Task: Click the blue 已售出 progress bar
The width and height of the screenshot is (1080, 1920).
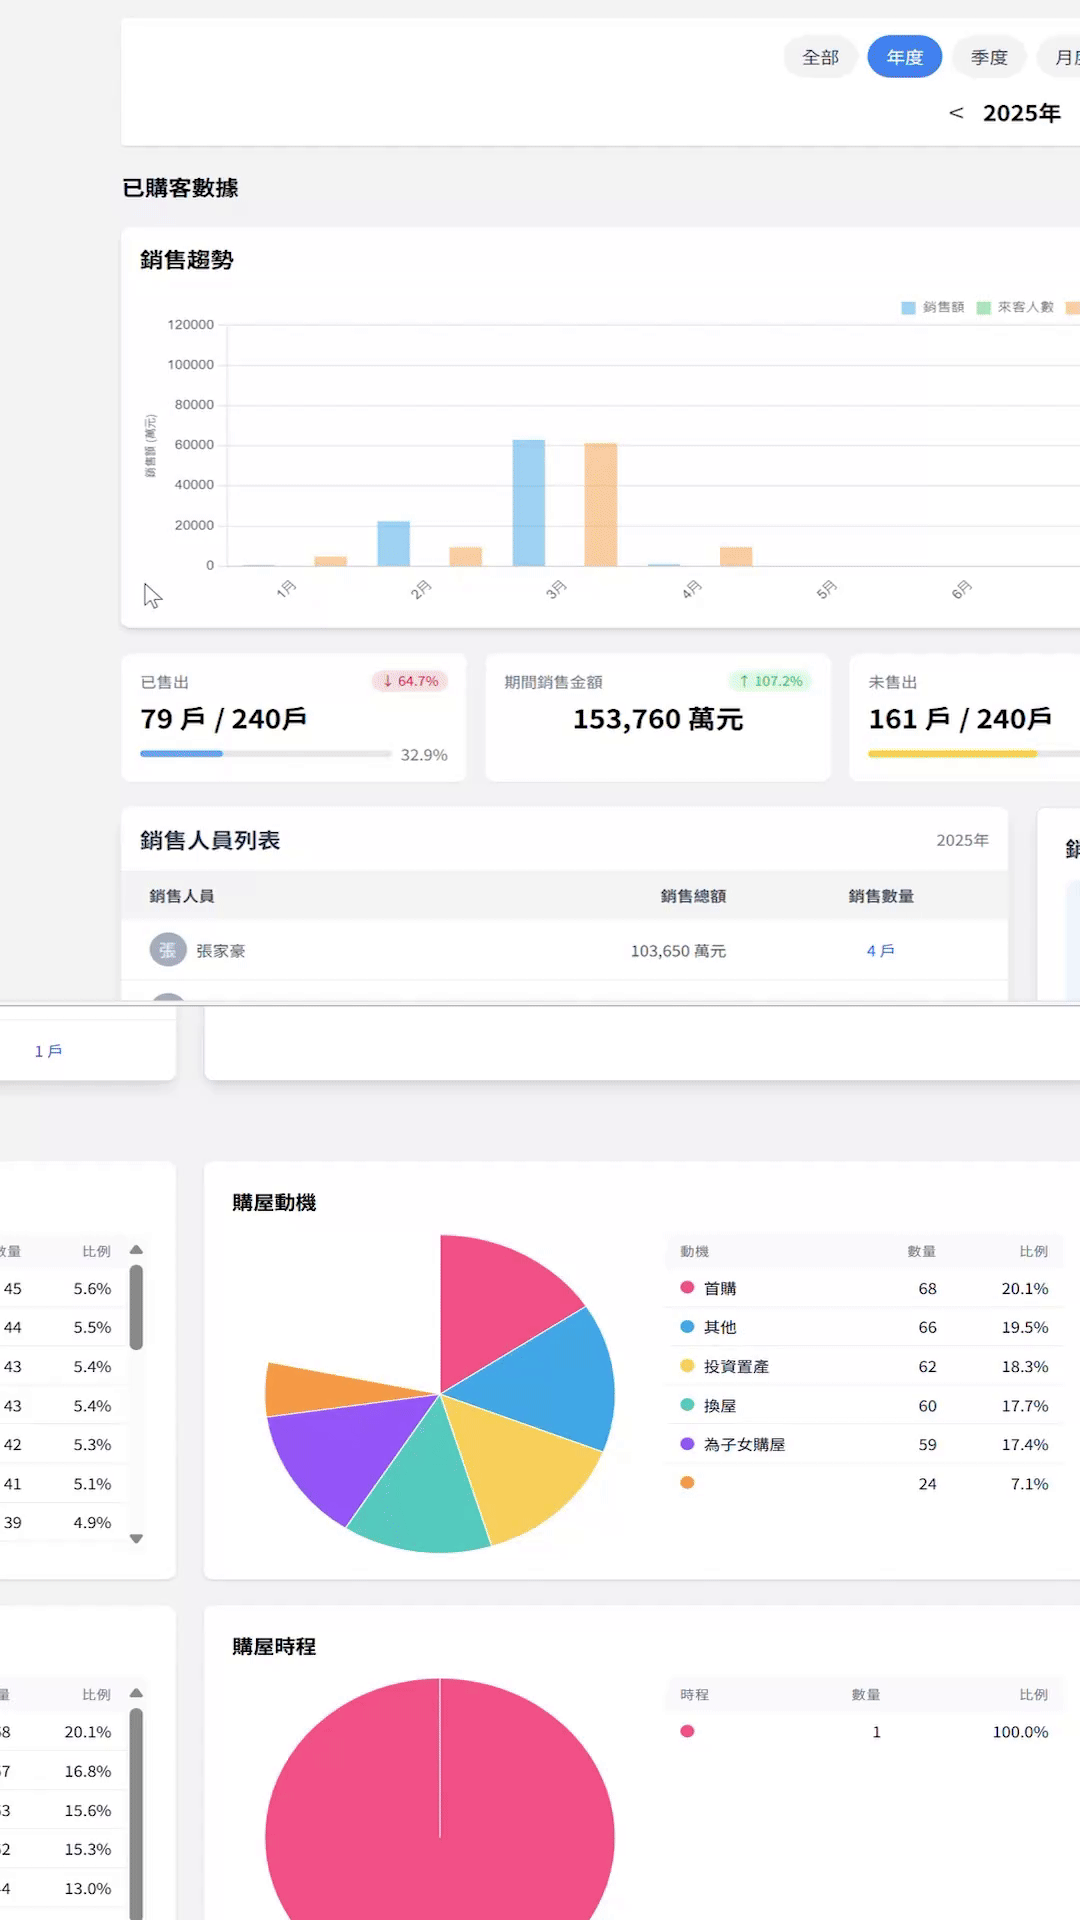Action: click(182, 754)
